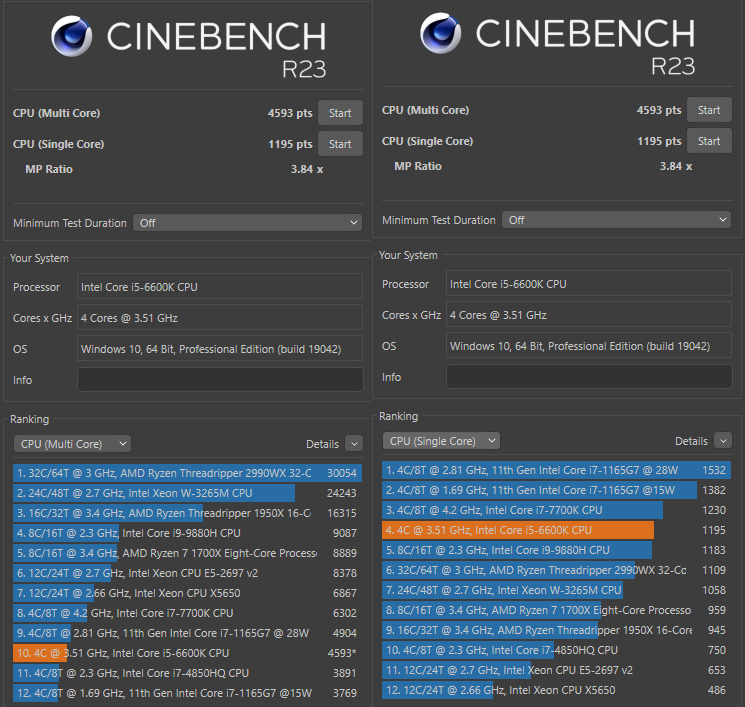This screenshot has width=745, height=707.
Task: Click 3.84 x MP Ratio in left panel
Action: pyautogui.click(x=307, y=169)
